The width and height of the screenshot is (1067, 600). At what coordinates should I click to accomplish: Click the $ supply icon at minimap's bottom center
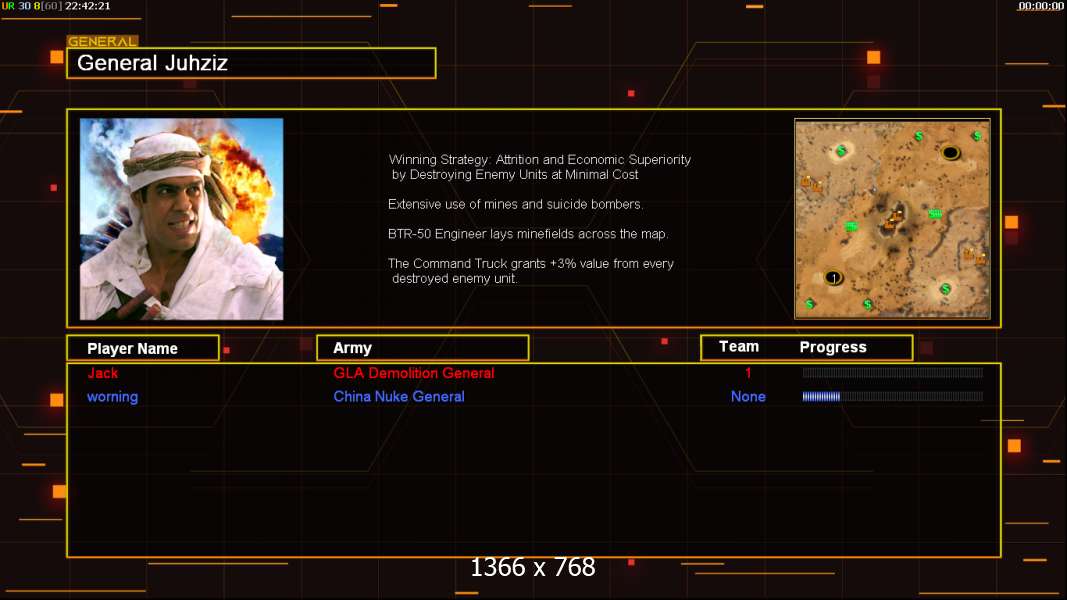tap(868, 304)
